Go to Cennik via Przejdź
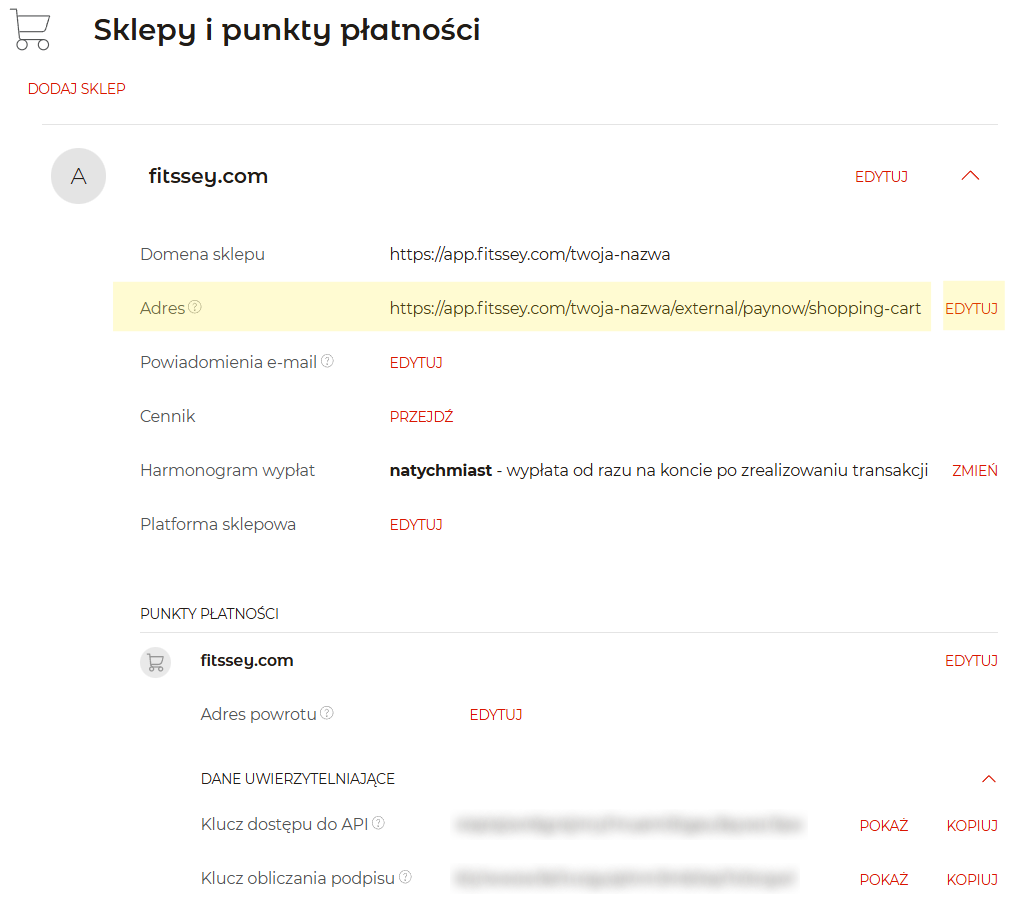This screenshot has height=912, width=1033. pos(421,417)
